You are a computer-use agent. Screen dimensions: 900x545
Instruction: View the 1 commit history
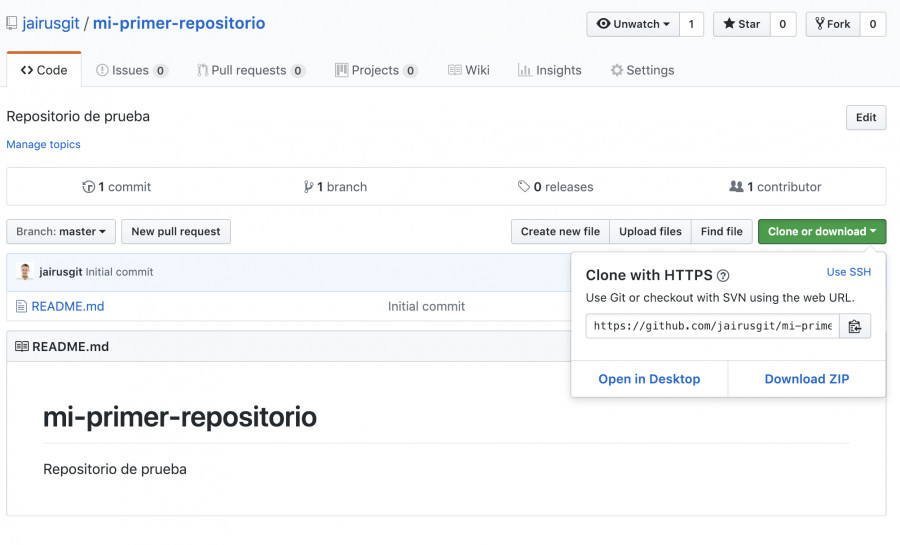coord(117,186)
